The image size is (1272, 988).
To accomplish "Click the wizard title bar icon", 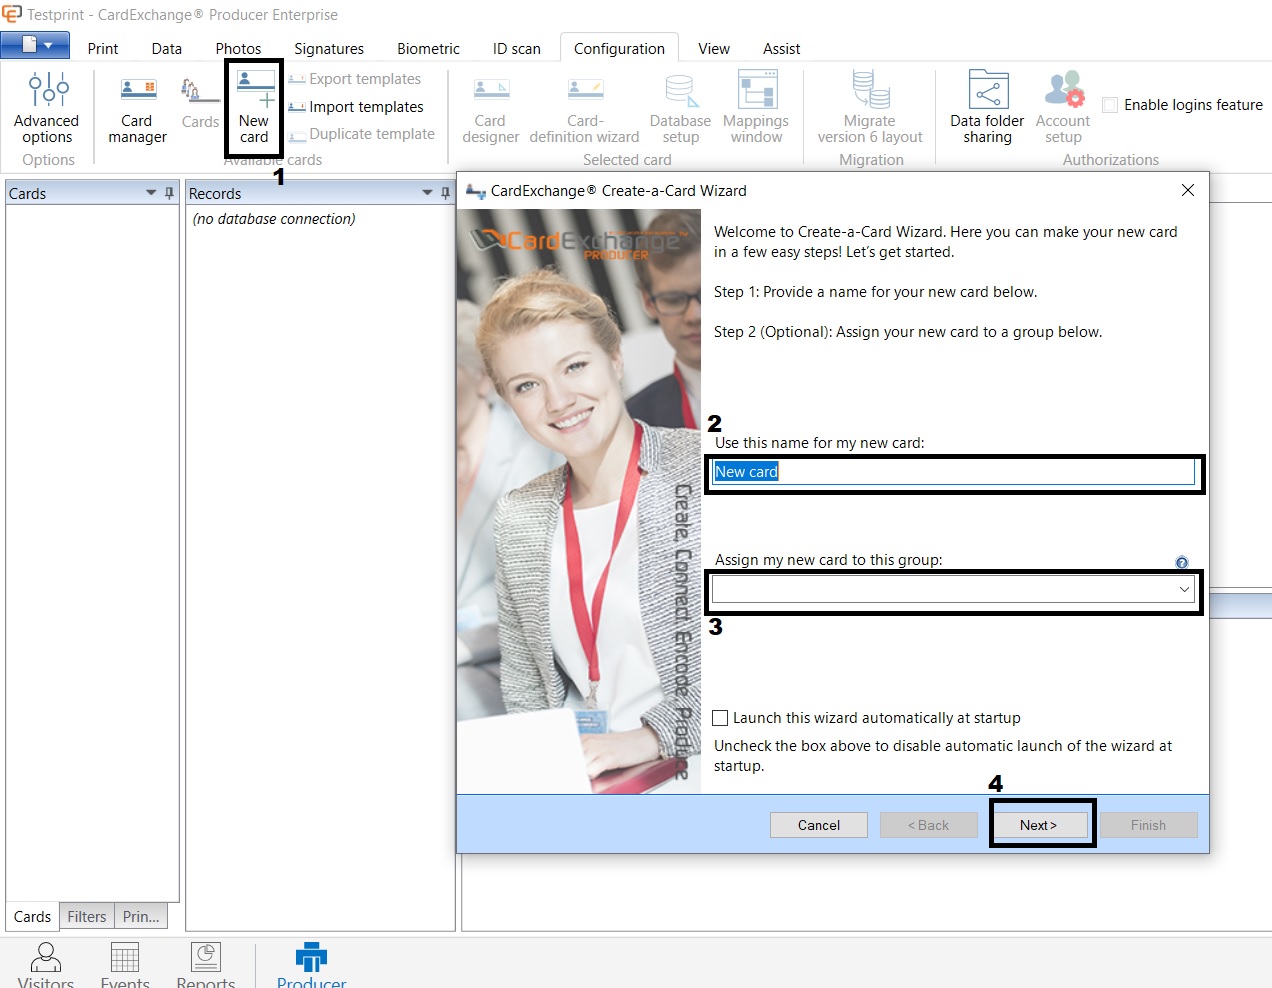I will coord(476,190).
